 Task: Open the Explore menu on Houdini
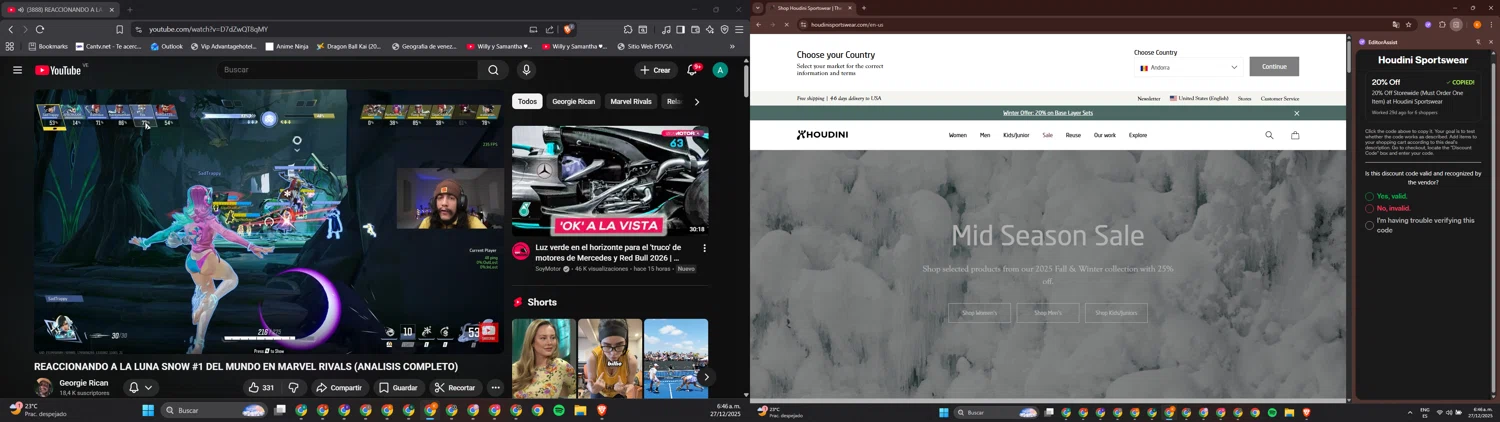1138,135
